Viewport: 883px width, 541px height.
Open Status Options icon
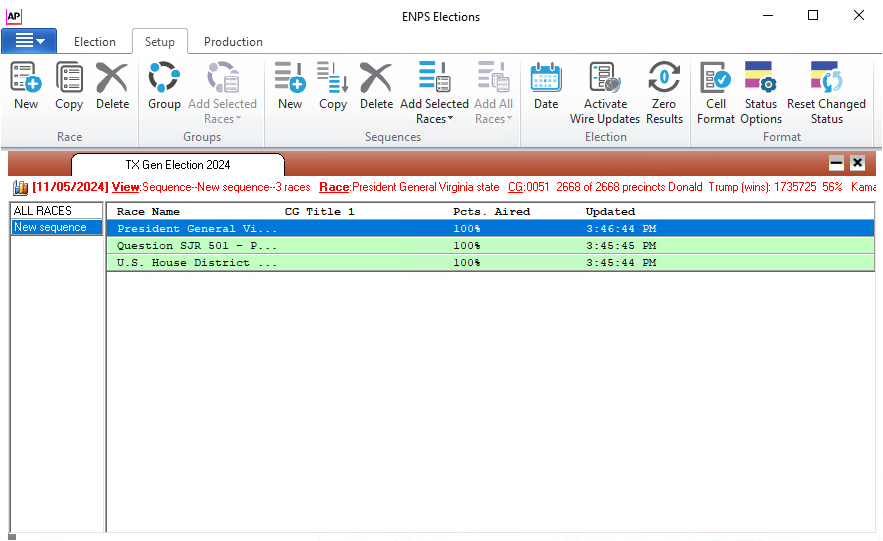pos(761,77)
